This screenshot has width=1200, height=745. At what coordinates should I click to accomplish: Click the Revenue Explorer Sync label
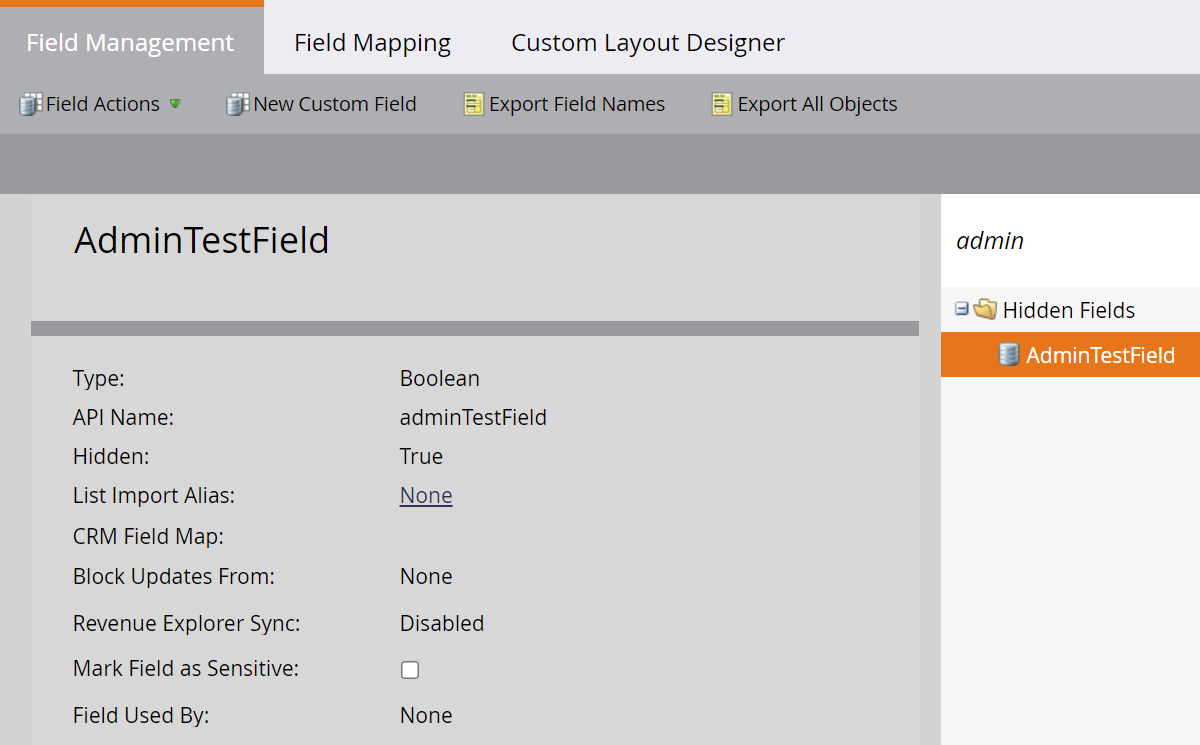(x=187, y=623)
